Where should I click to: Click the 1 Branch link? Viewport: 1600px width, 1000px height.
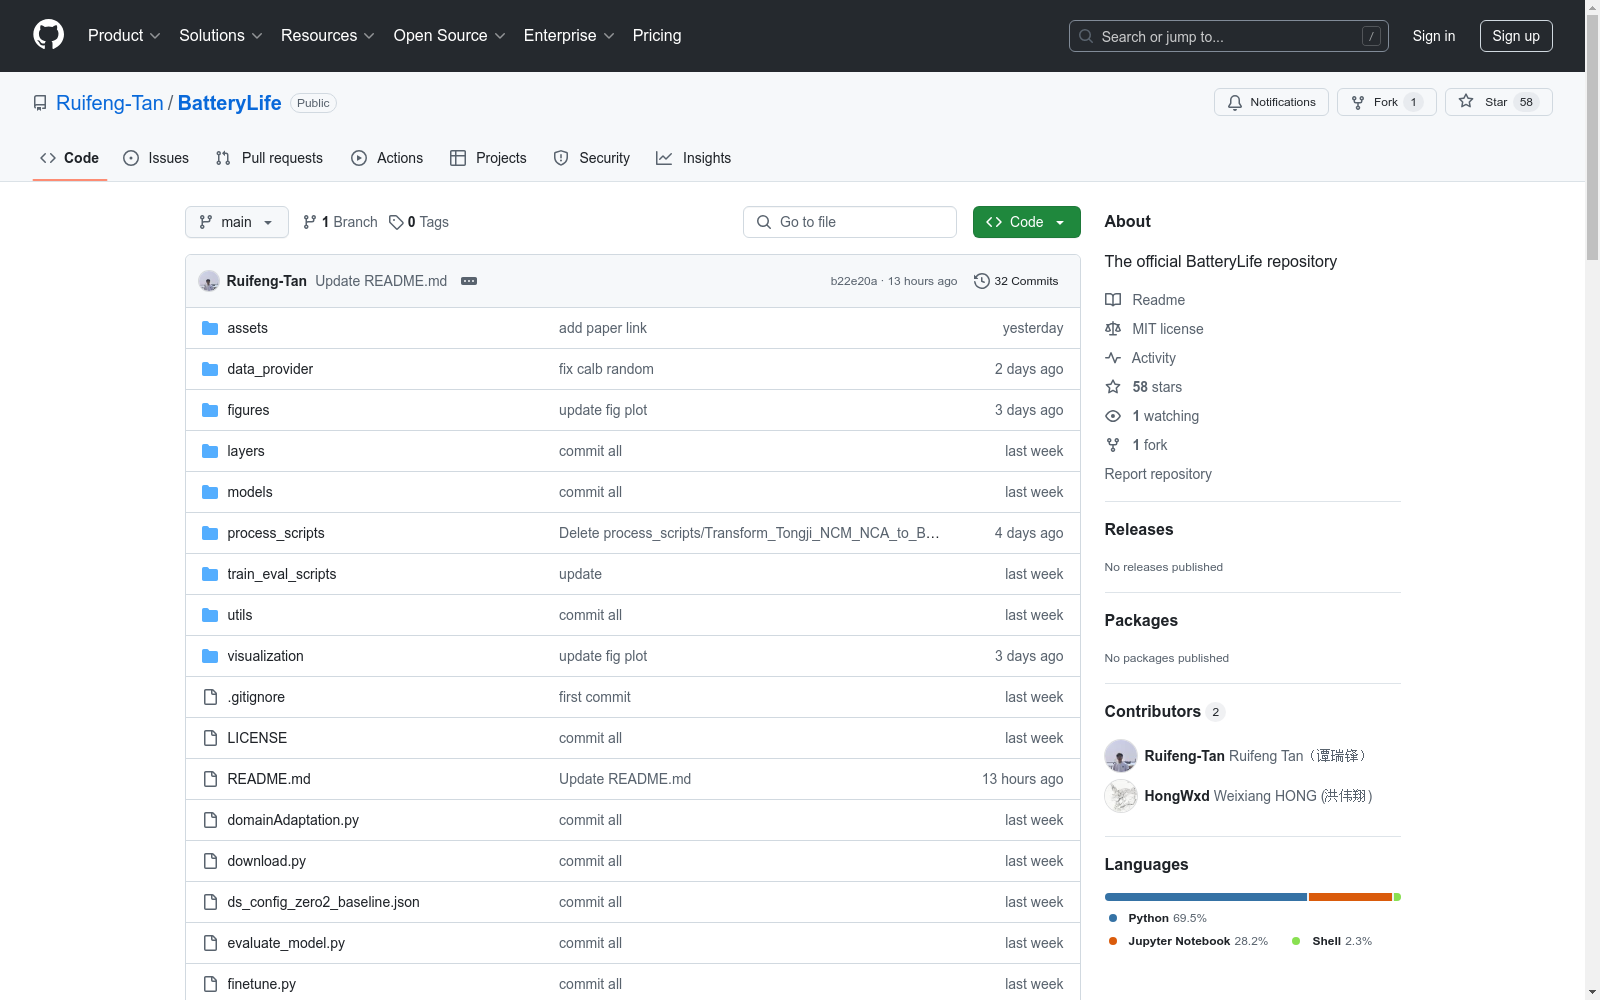point(340,222)
